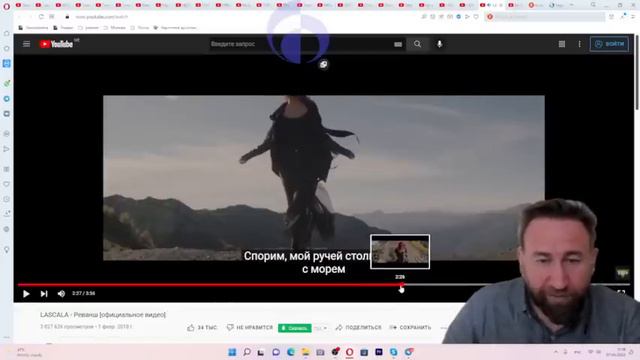Open the on-screen keyboard in search box
This screenshot has width=640, height=360.
(398, 44)
